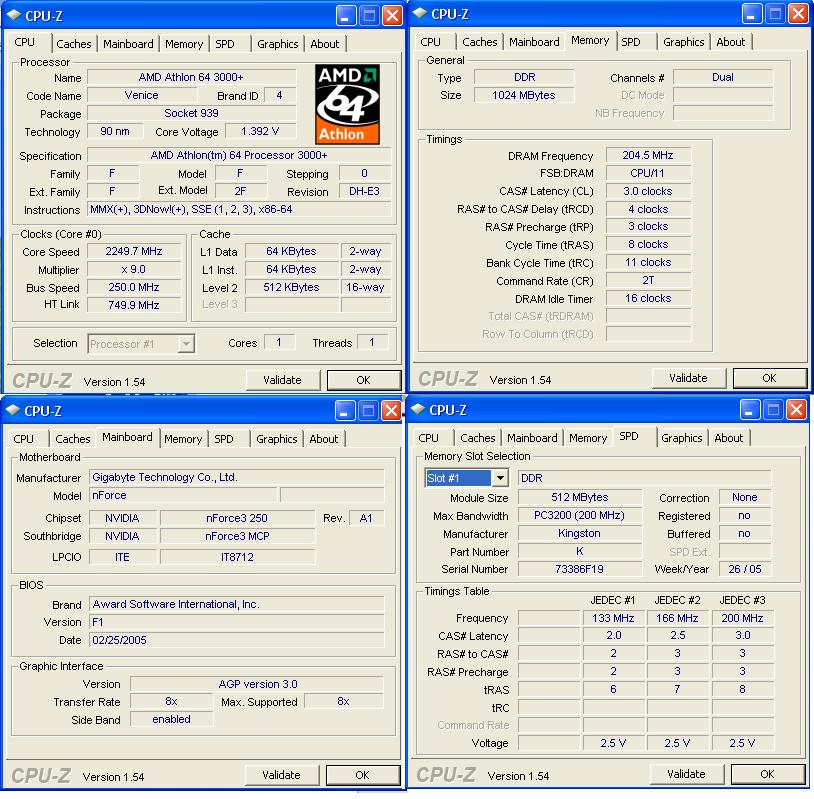Open SPD tab in CPU window

tap(225, 44)
